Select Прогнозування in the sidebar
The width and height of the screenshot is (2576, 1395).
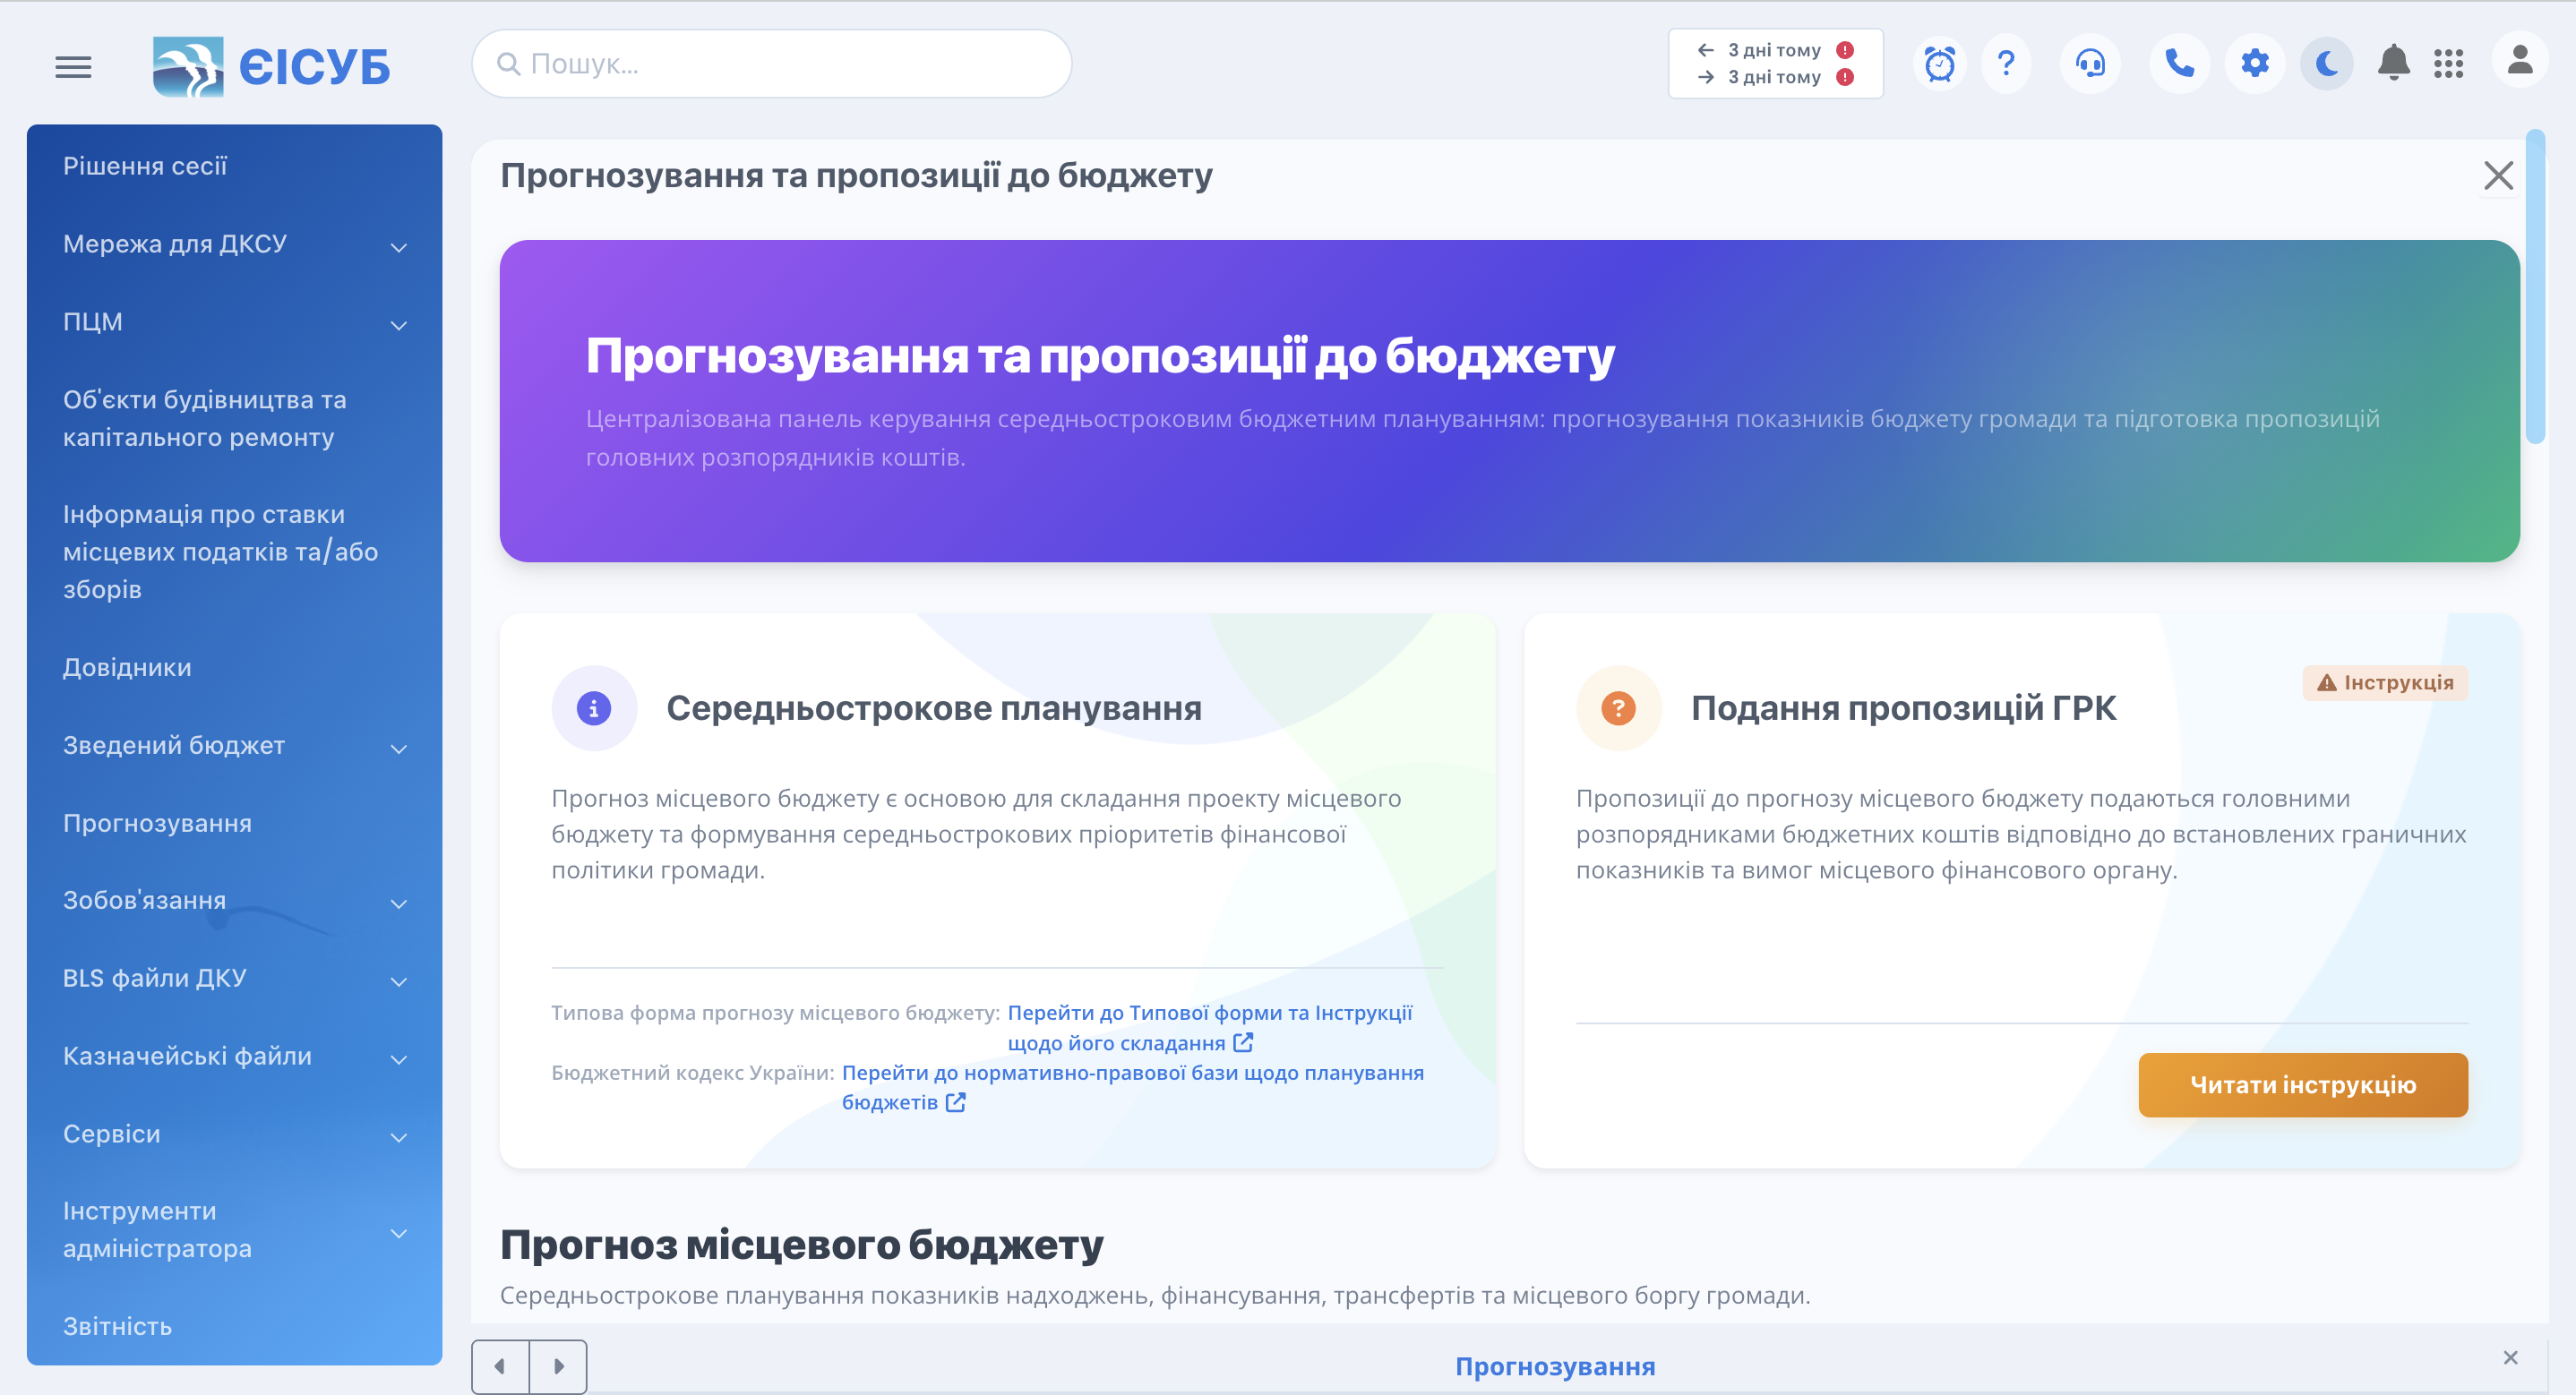[234, 823]
